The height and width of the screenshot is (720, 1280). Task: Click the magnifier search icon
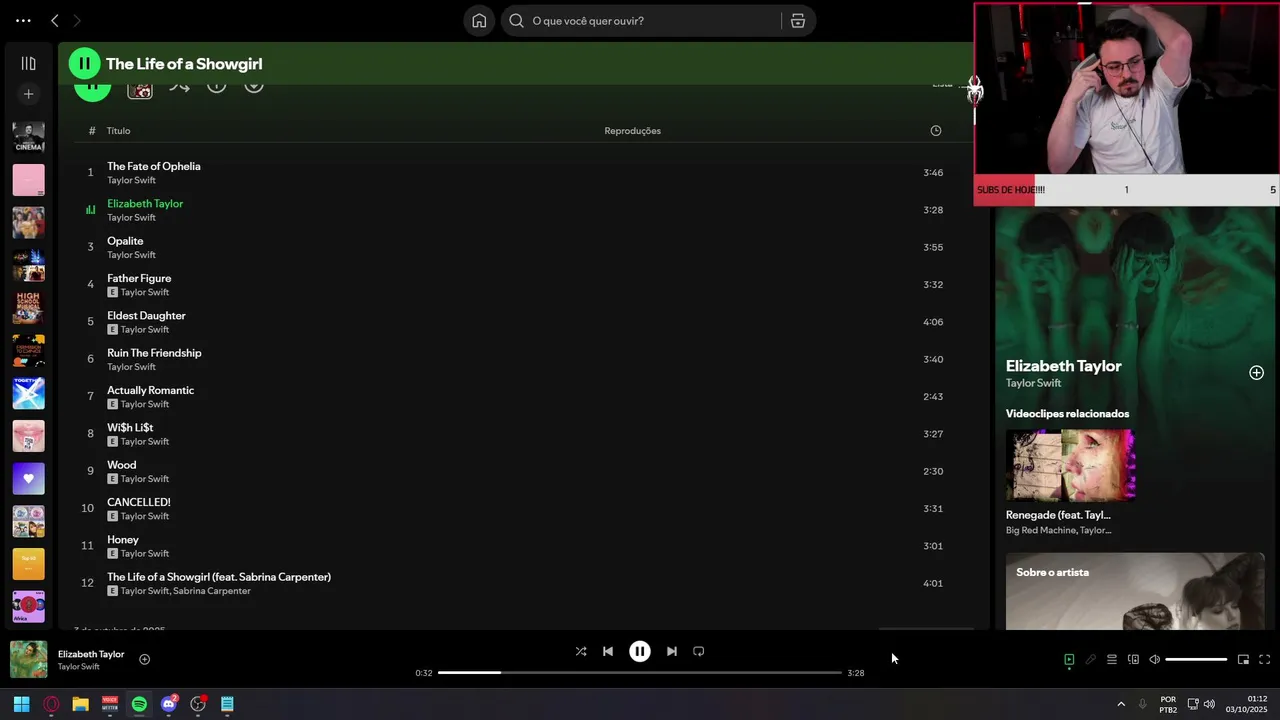pyautogui.click(x=517, y=20)
